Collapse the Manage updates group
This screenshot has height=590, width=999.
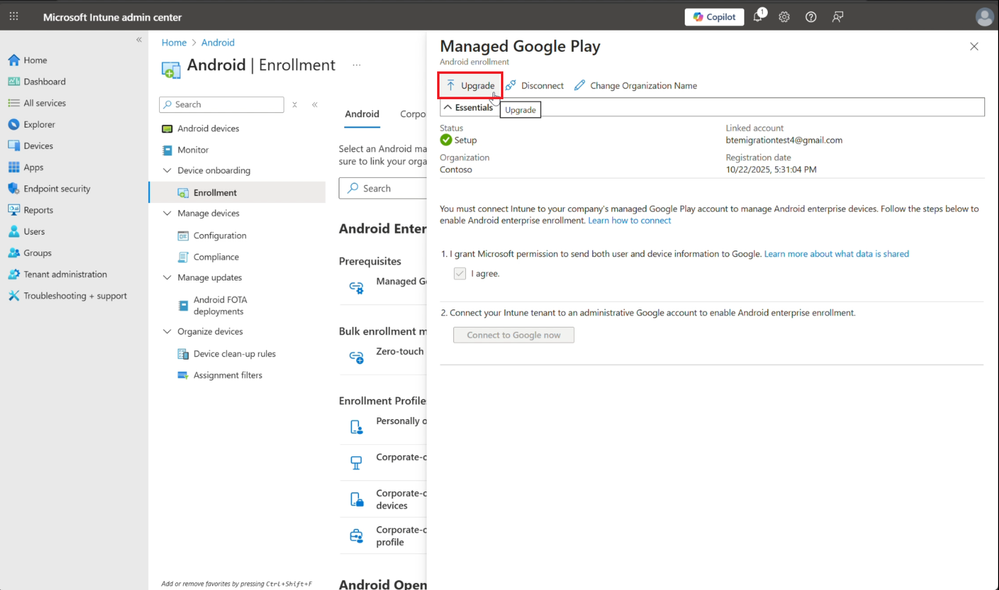(167, 277)
